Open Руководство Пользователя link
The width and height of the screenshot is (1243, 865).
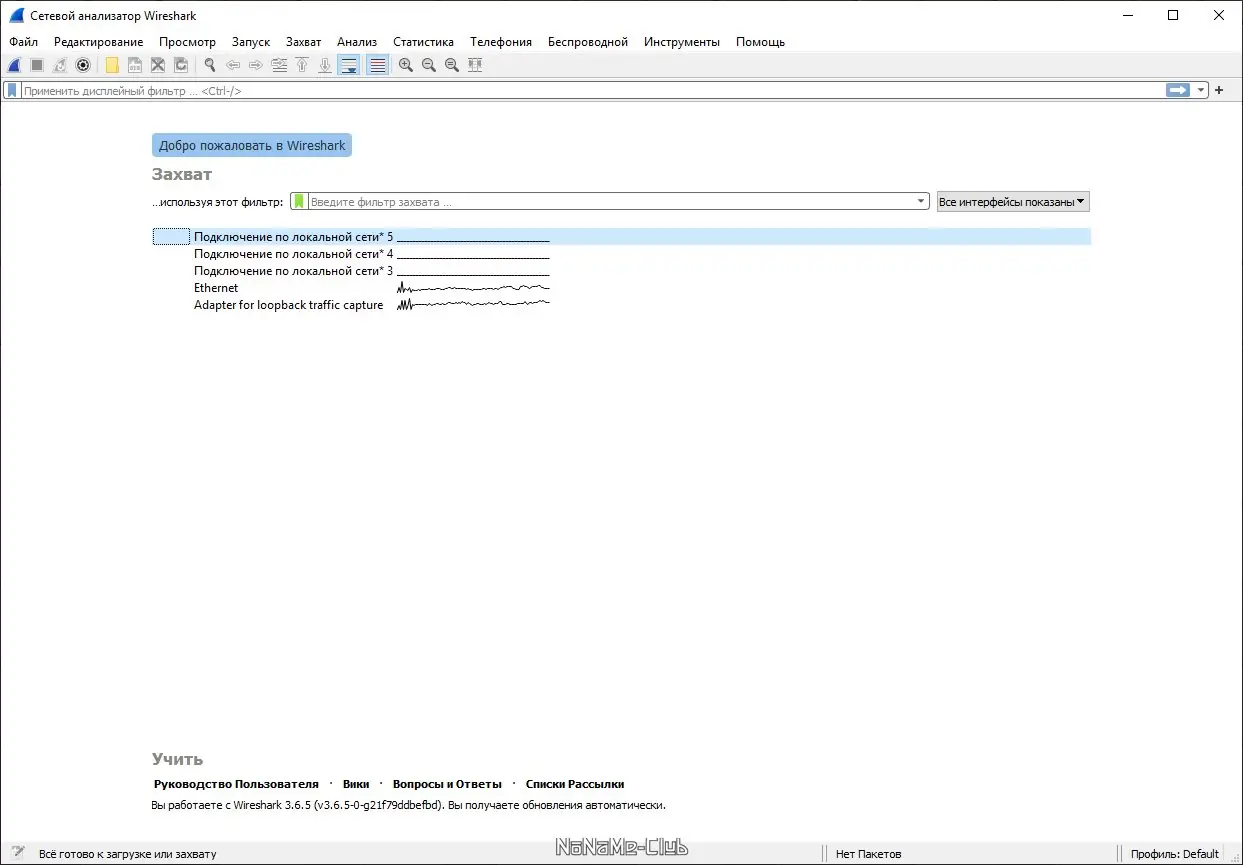pyautogui.click(x=236, y=784)
